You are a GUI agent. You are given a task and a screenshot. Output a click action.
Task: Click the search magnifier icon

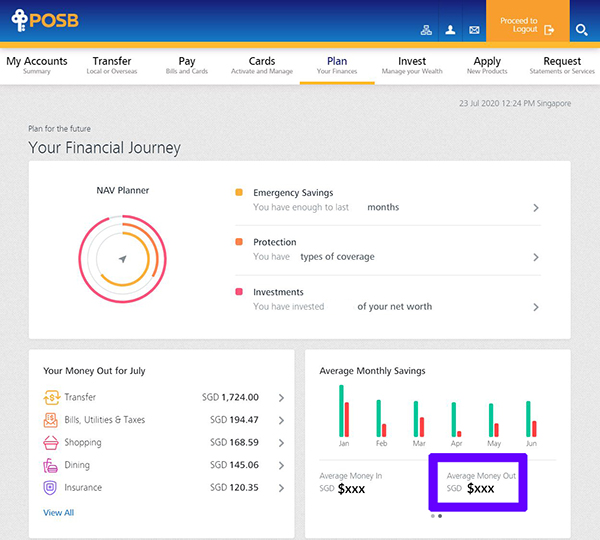pos(582,31)
